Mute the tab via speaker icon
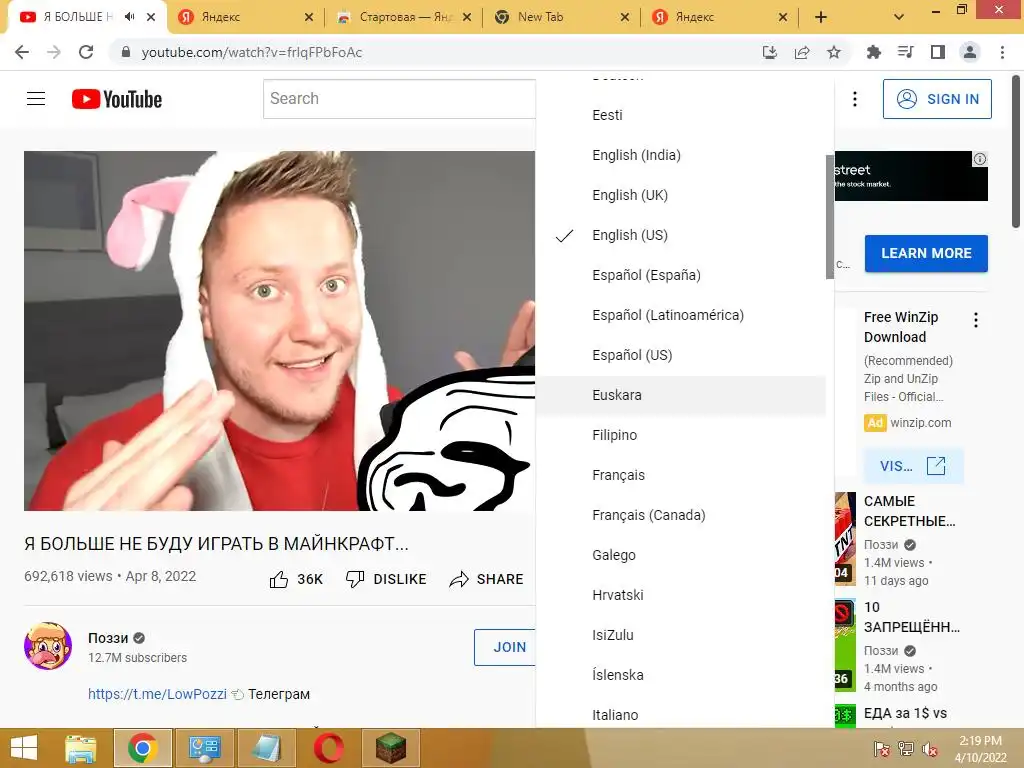This screenshot has height=768, width=1024. point(129,17)
